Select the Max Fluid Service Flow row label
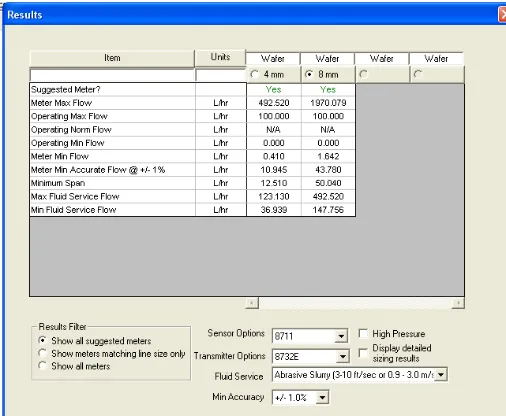 pyautogui.click(x=75, y=196)
